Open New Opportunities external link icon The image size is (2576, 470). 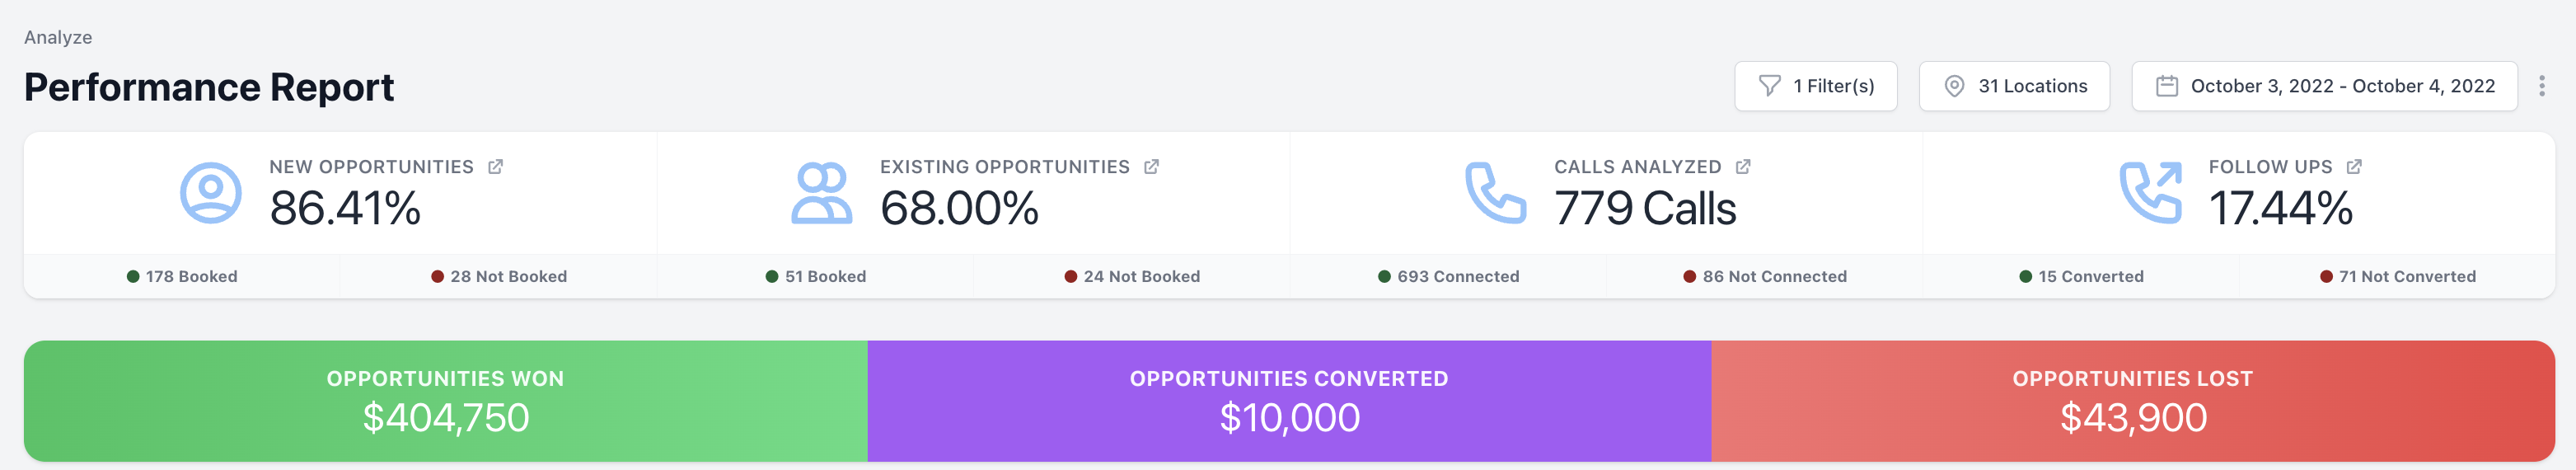point(495,167)
